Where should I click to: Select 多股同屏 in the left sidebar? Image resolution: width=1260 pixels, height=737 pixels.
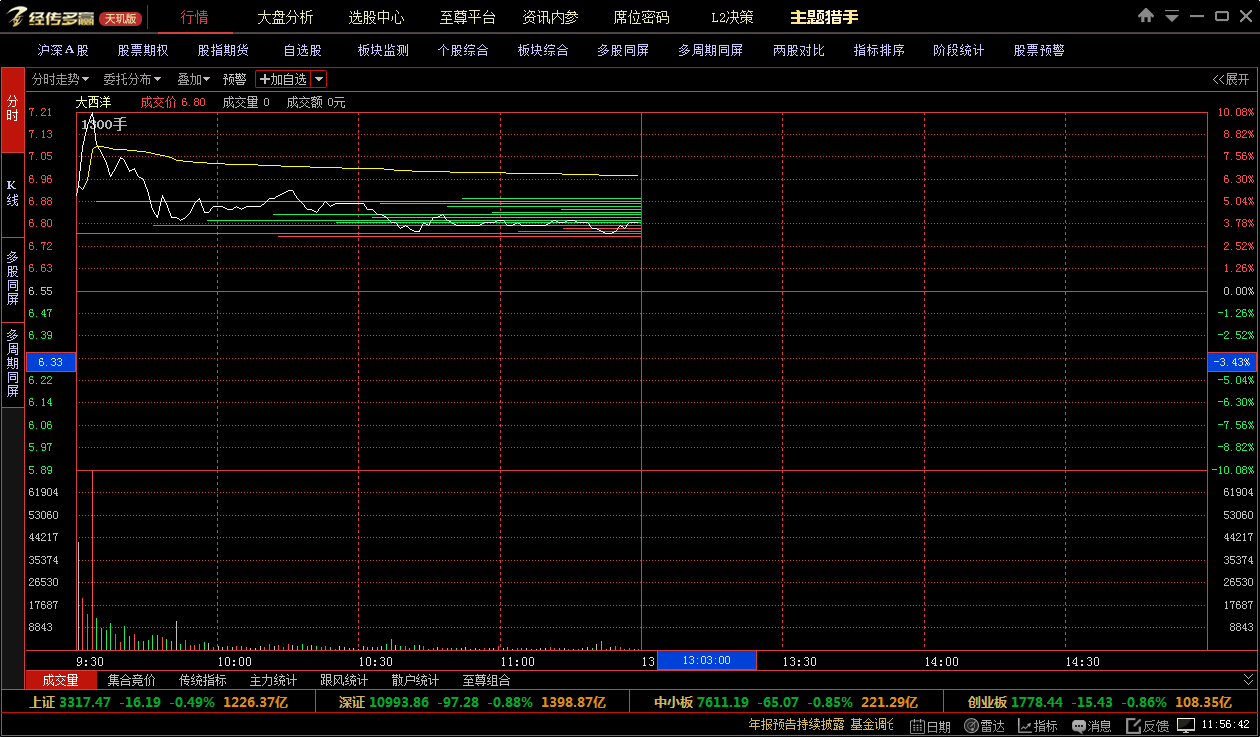pyautogui.click(x=12, y=278)
